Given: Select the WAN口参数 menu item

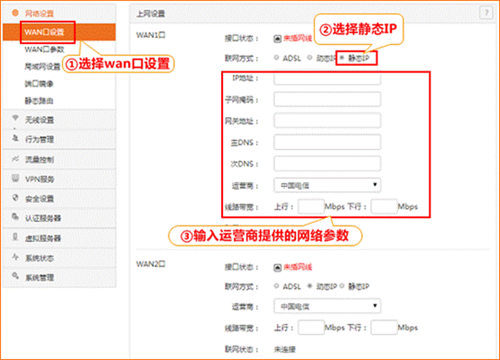Looking at the screenshot, I should coord(44,49).
